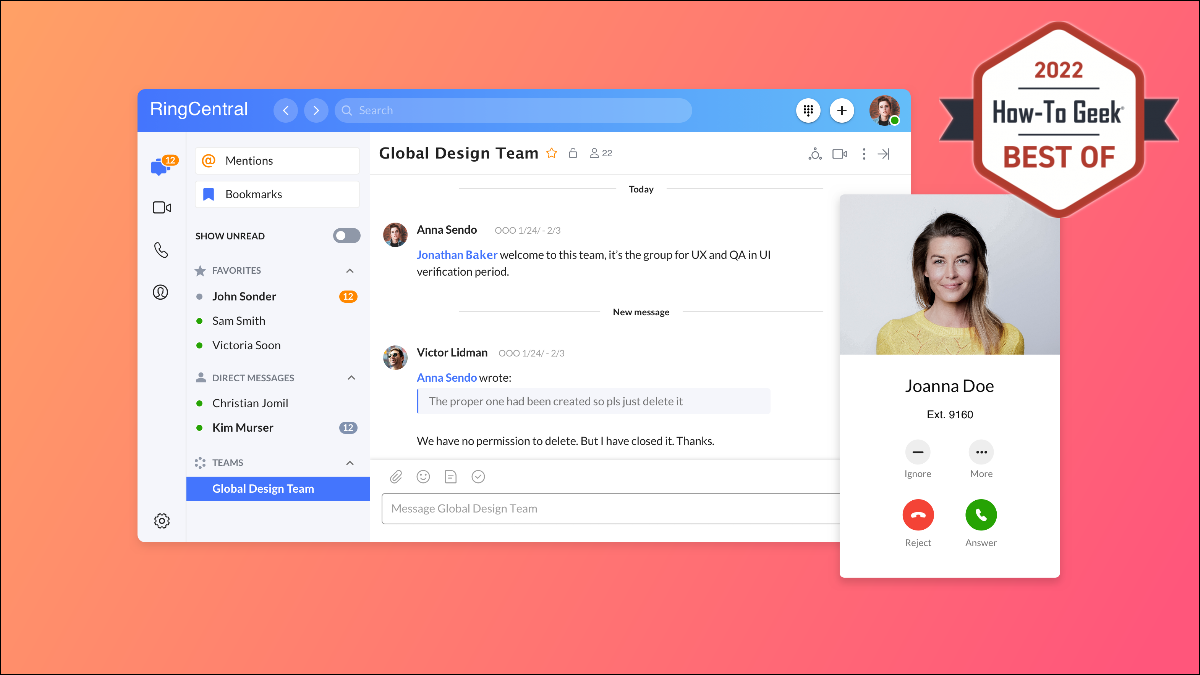The height and width of the screenshot is (675, 1200).
Task: Click the conference call icon in header
Action: pyautogui.click(x=815, y=154)
